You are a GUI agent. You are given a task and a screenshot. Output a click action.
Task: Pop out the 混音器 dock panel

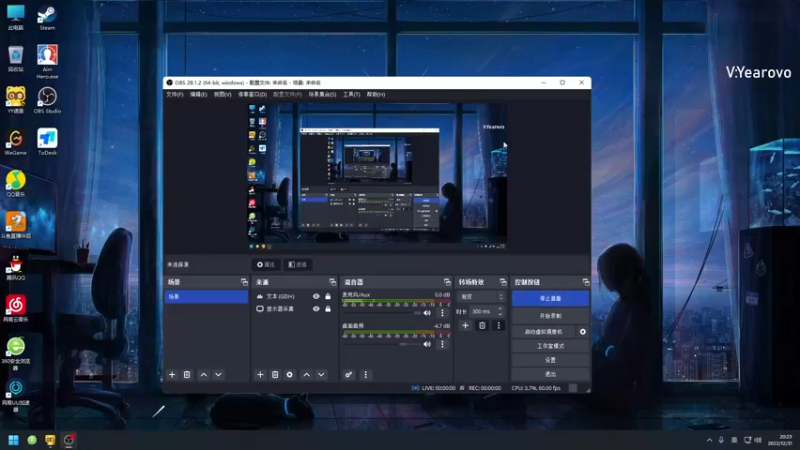click(x=447, y=282)
